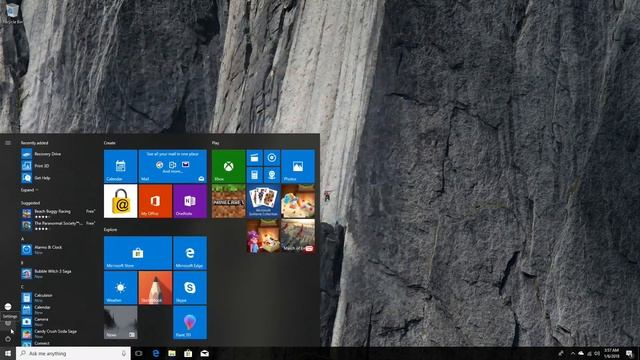Select suggested app The Paranormal Society

click(x=59, y=225)
